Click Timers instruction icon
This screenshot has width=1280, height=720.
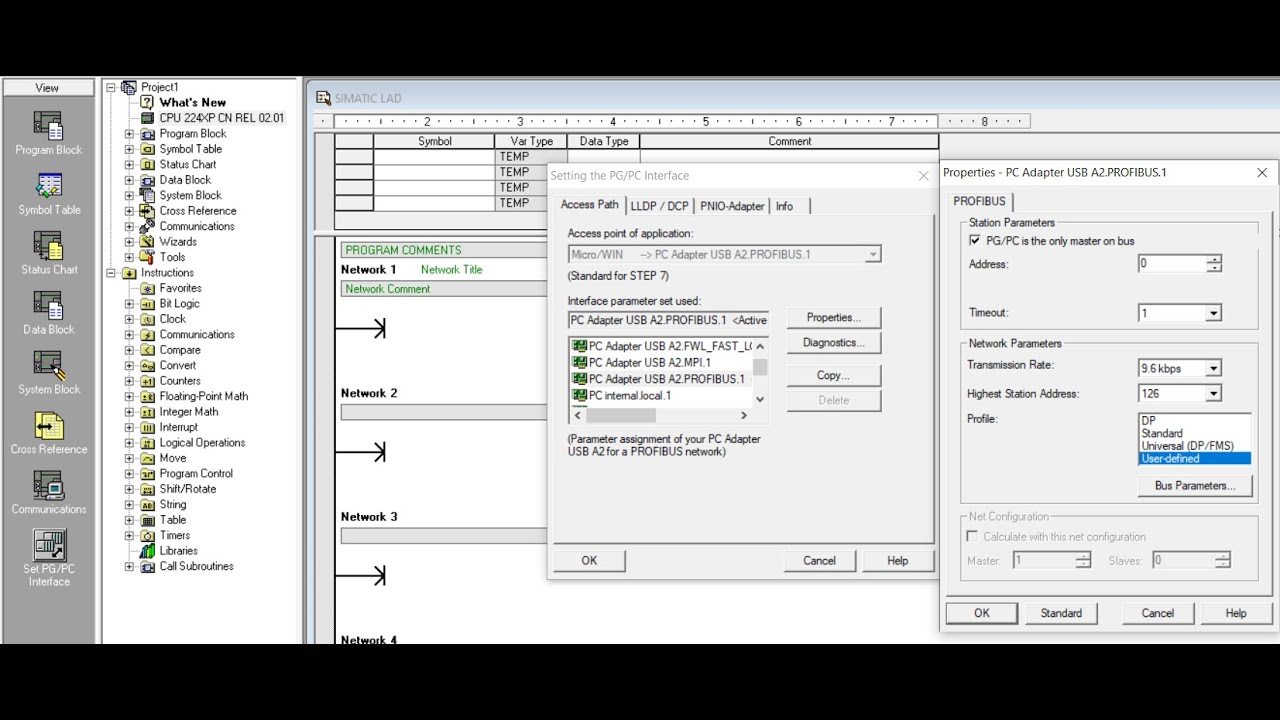tap(147, 535)
